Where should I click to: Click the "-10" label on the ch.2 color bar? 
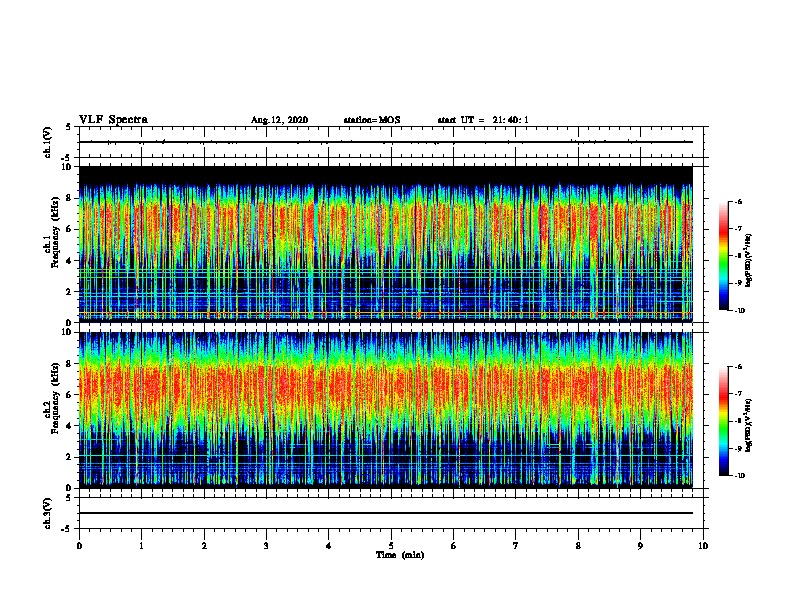click(x=738, y=476)
